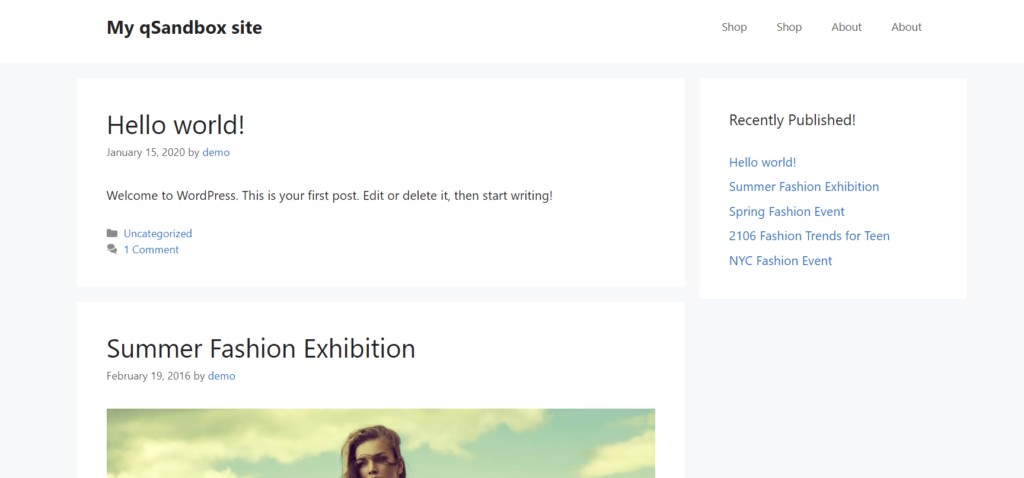Open sidebar link Hello world!
The image size is (1024, 478).
(x=763, y=163)
